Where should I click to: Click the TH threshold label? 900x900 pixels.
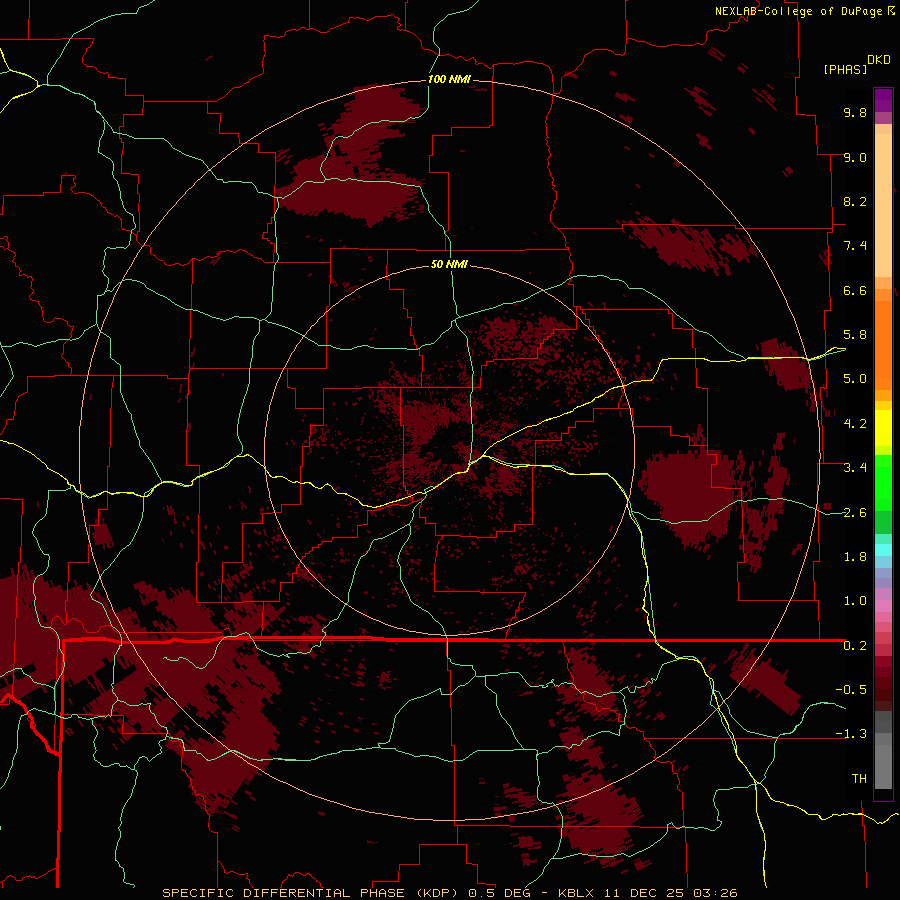[x=859, y=779]
